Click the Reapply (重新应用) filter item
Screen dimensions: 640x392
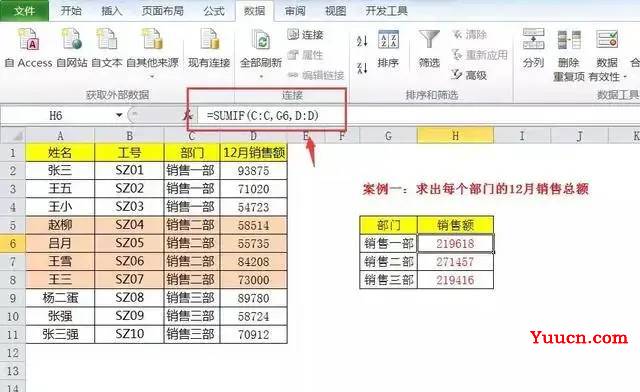pyautogui.click(x=480, y=55)
